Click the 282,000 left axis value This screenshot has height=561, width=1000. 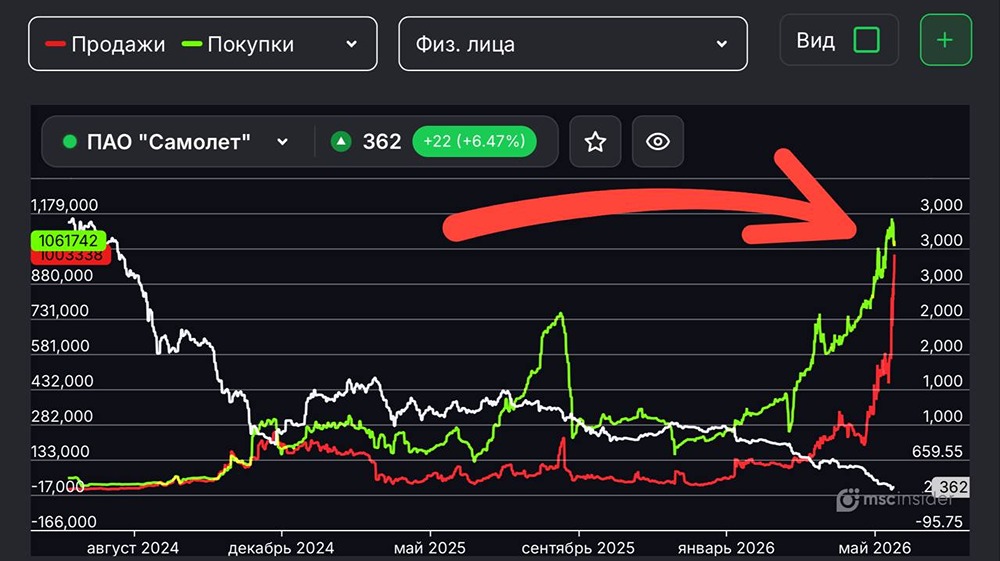point(62,416)
